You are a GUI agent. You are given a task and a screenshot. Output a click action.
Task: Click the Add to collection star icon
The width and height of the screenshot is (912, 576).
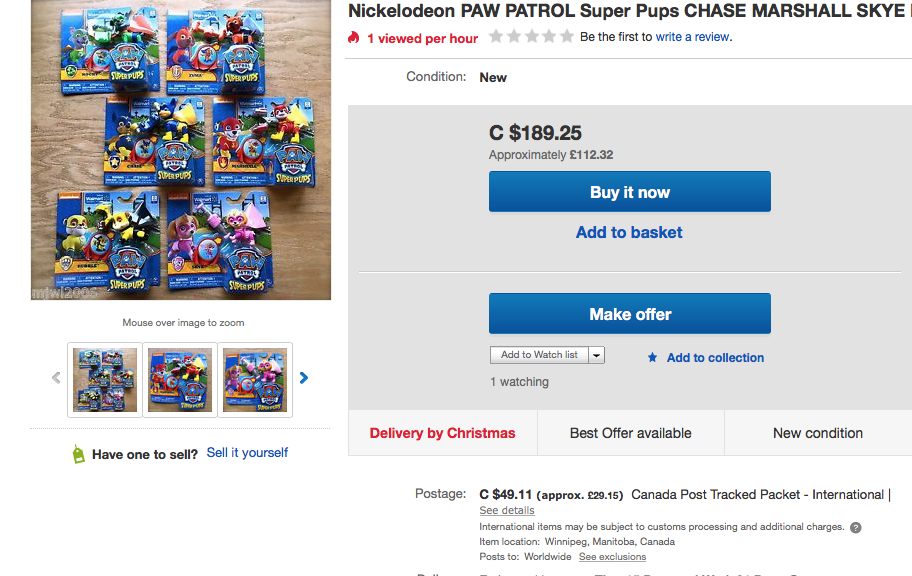tap(652, 358)
